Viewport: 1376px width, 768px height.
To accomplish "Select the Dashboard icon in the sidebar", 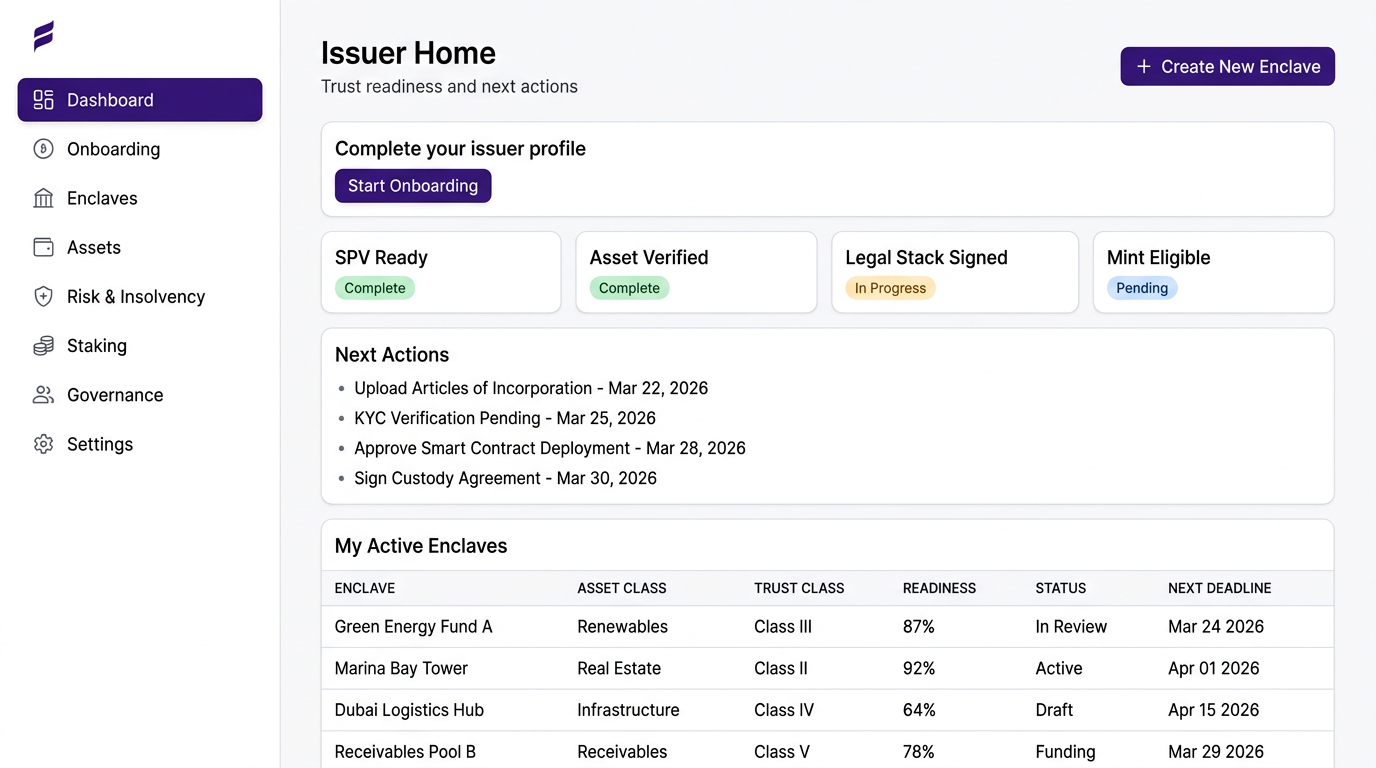I will [x=42, y=100].
